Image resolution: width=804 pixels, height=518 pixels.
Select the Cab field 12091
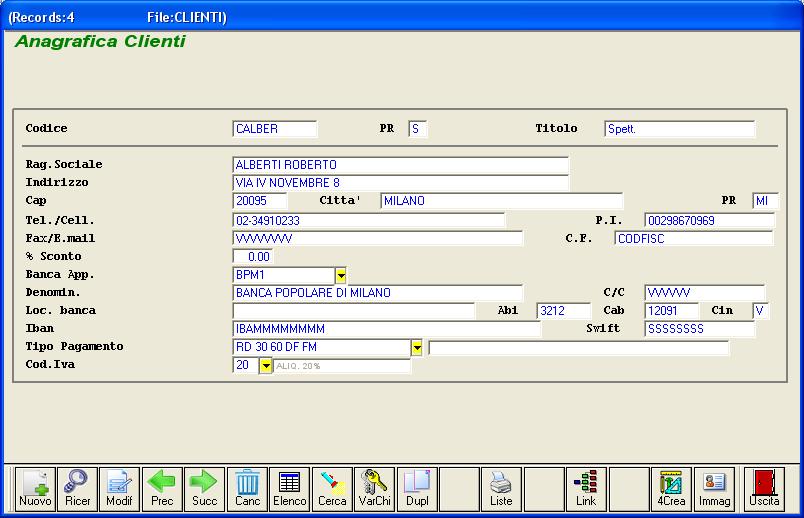[x=672, y=311]
